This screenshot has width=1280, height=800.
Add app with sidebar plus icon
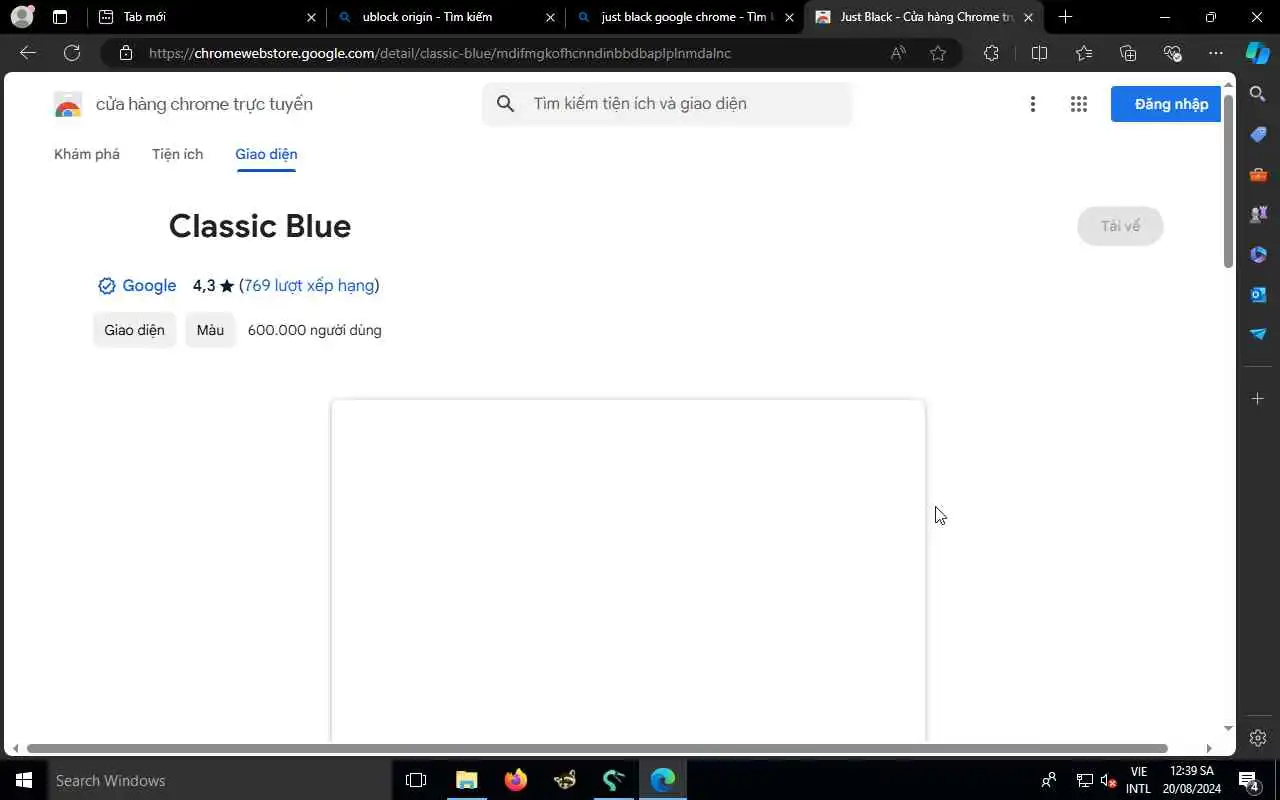tap(1258, 399)
